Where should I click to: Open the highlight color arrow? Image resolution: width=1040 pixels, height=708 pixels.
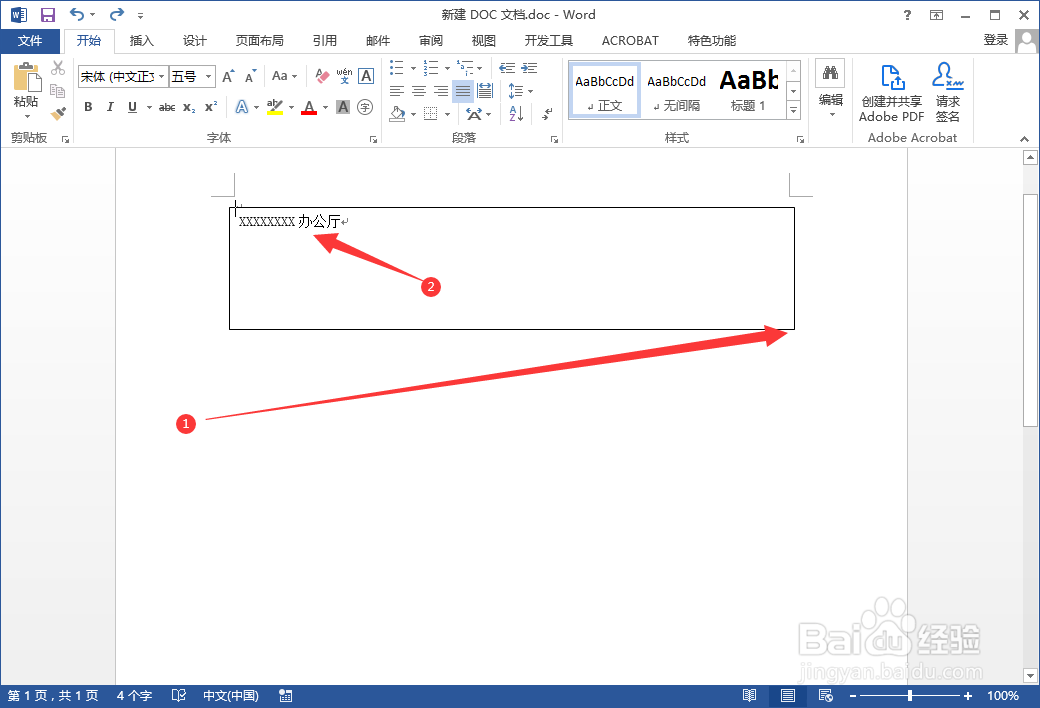[x=291, y=107]
